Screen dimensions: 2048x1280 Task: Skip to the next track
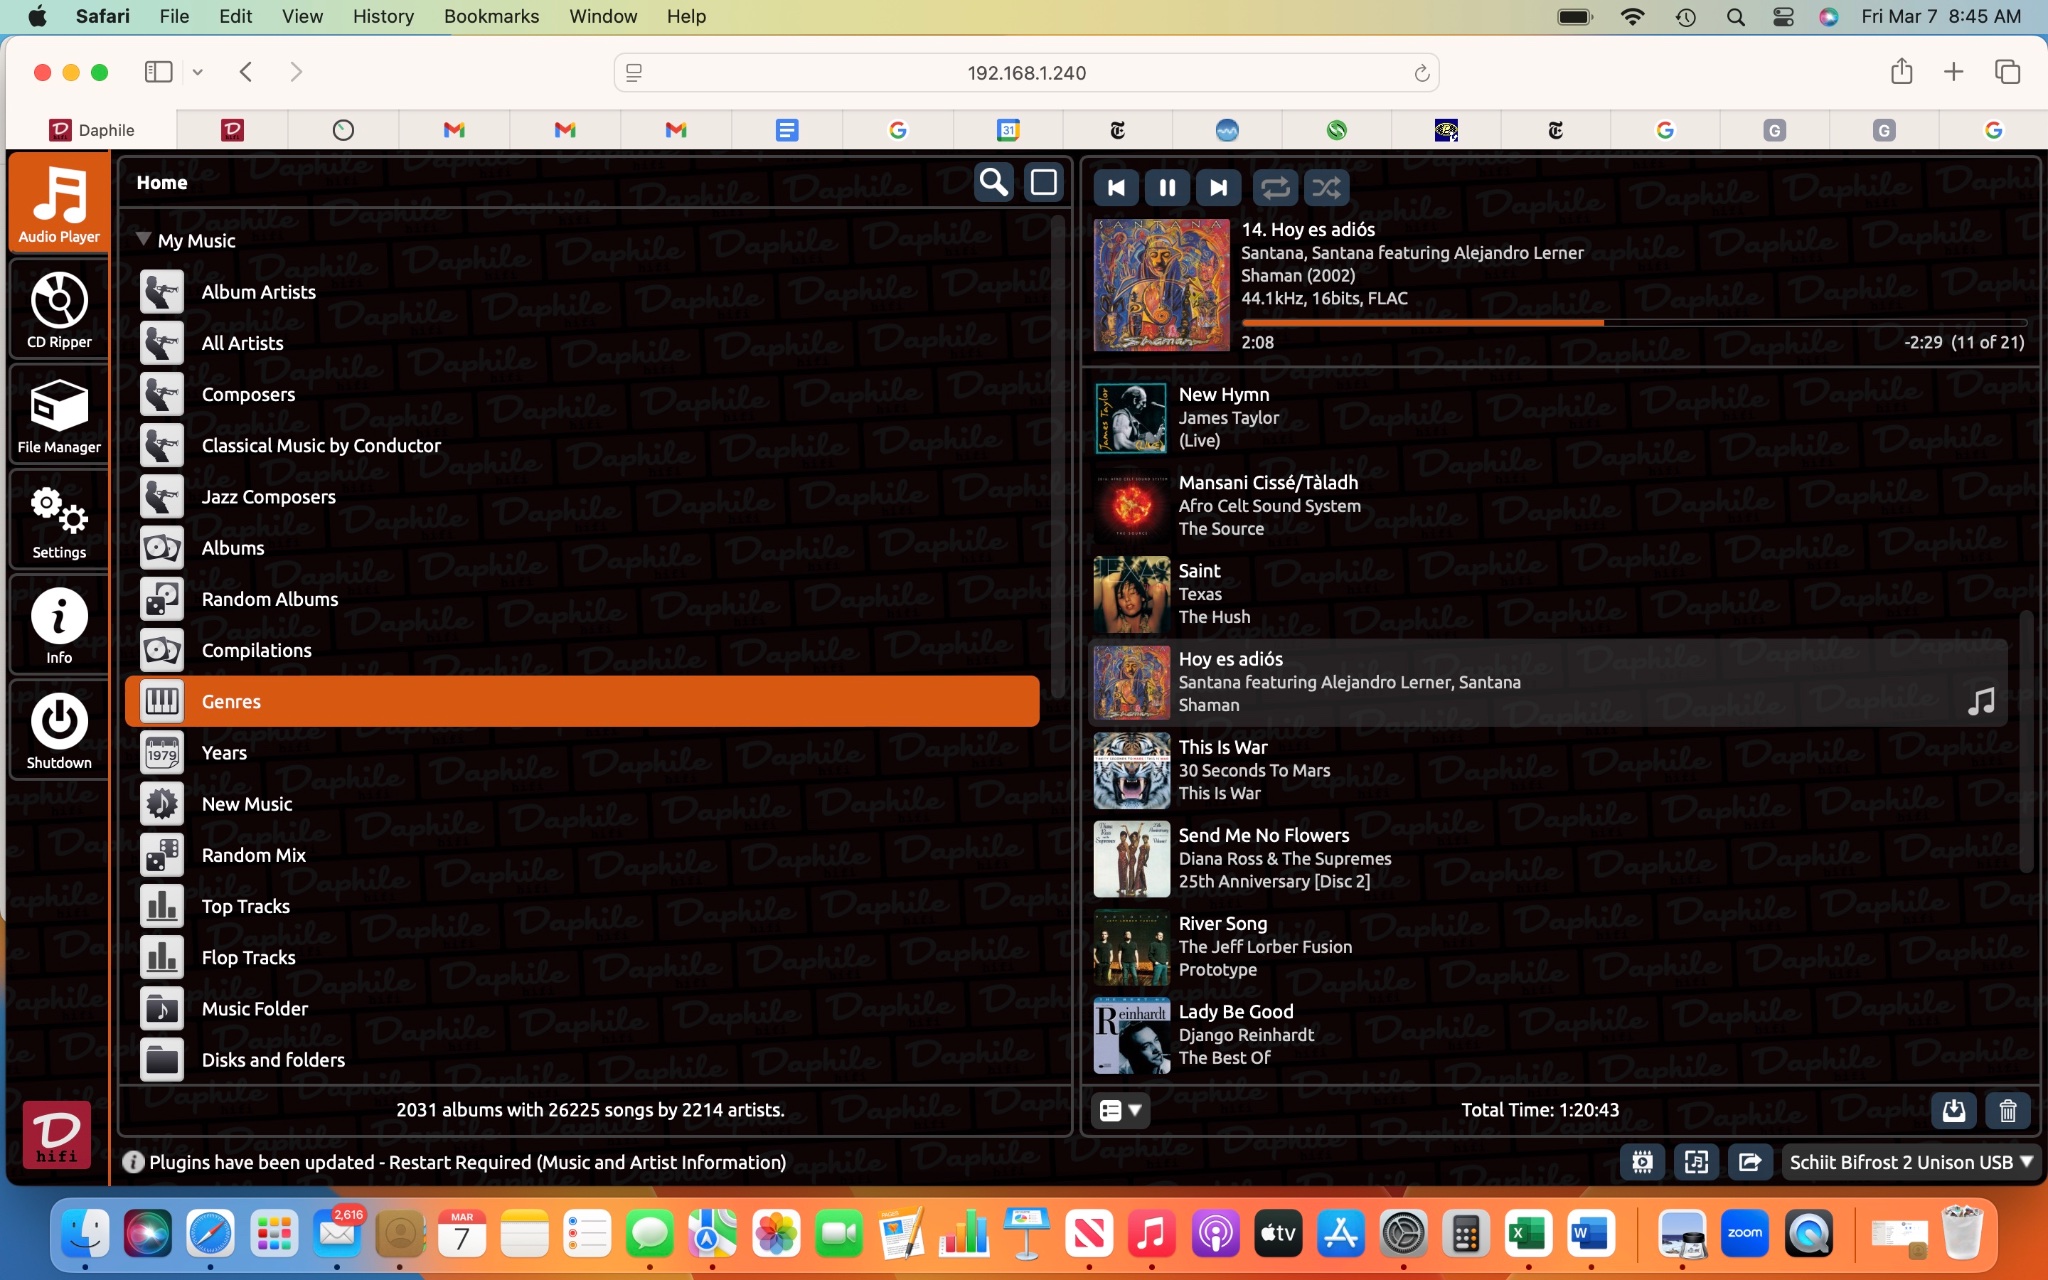point(1218,187)
